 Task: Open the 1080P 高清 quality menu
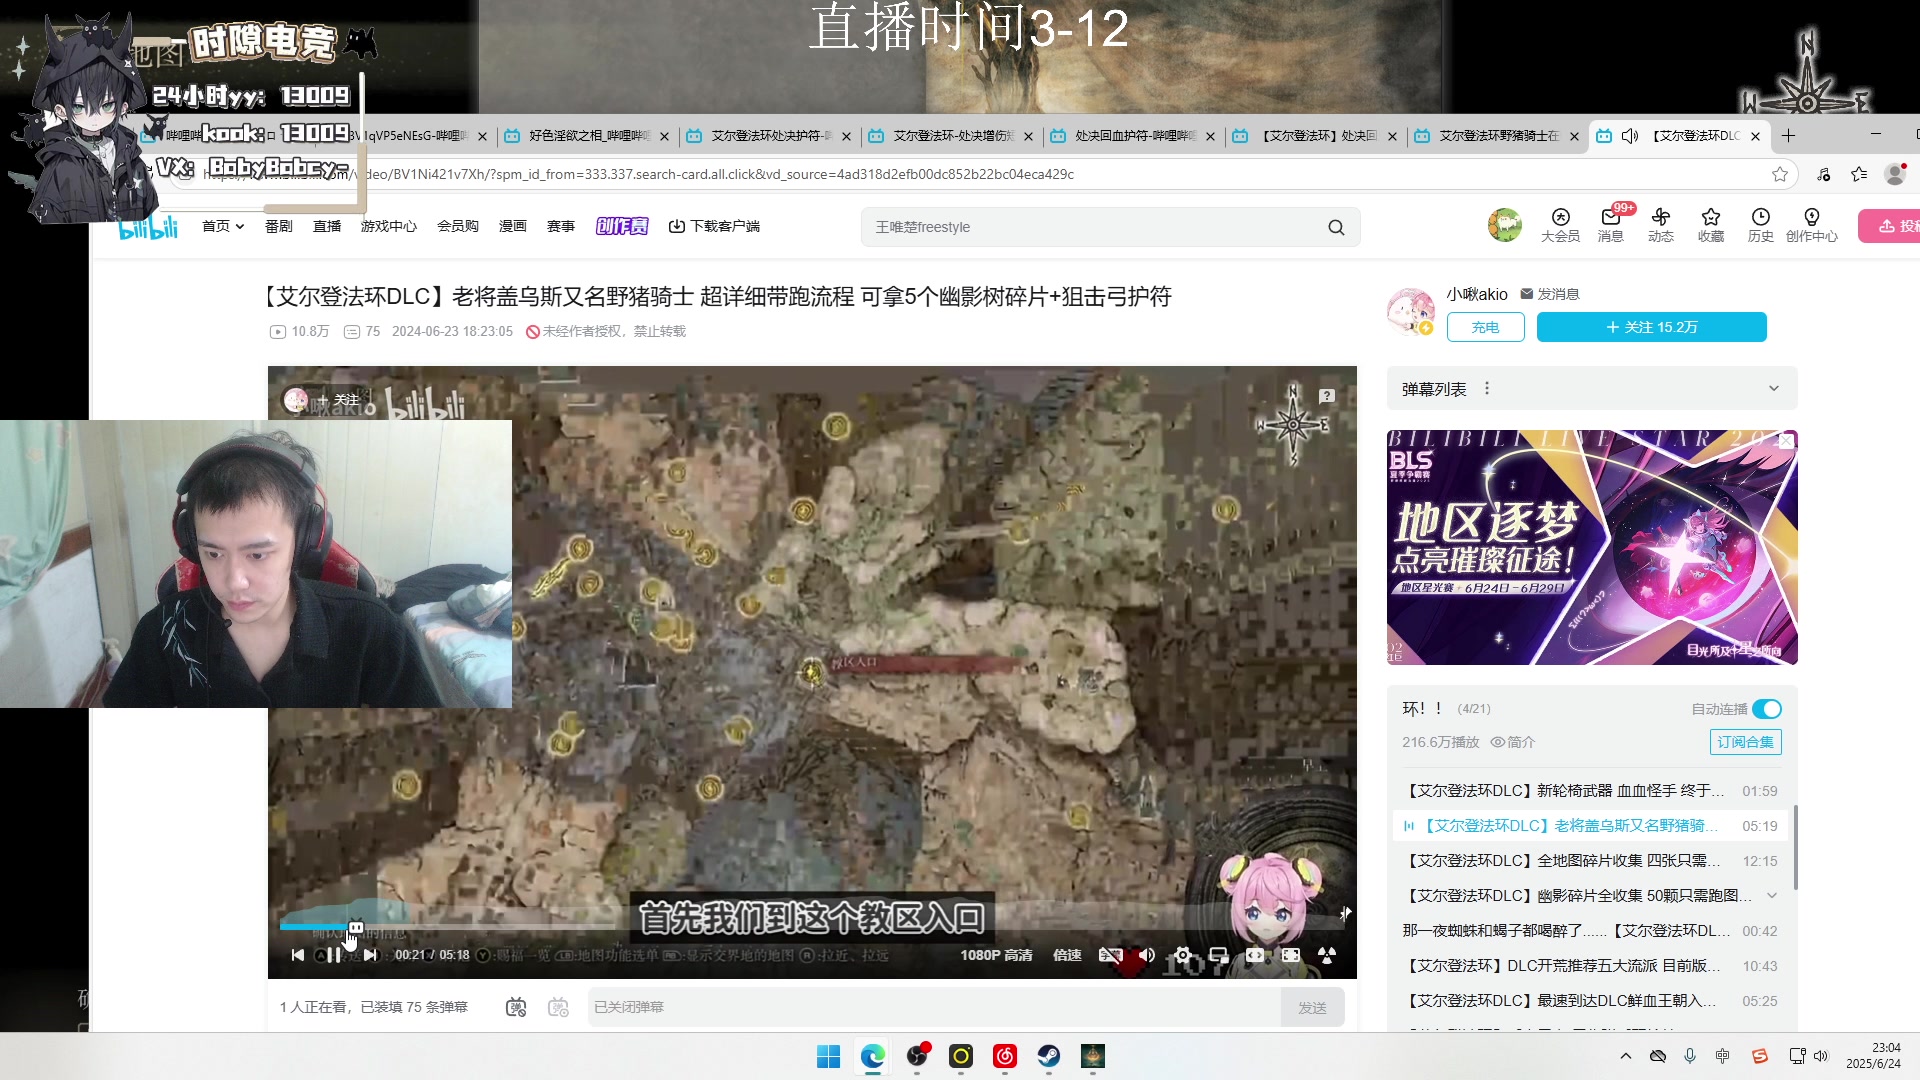click(996, 955)
